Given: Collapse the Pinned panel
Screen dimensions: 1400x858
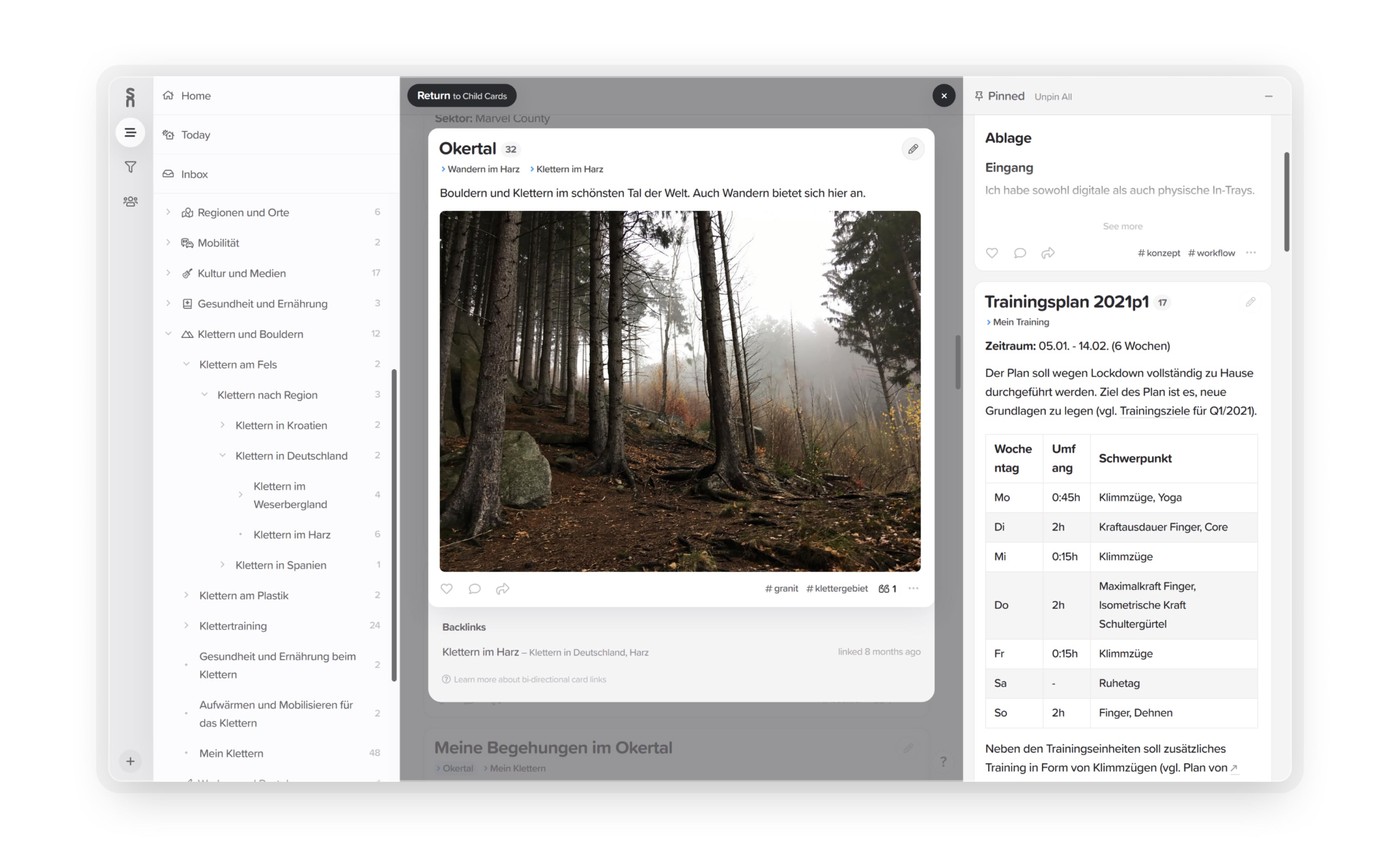Looking at the screenshot, I should click(x=1268, y=95).
